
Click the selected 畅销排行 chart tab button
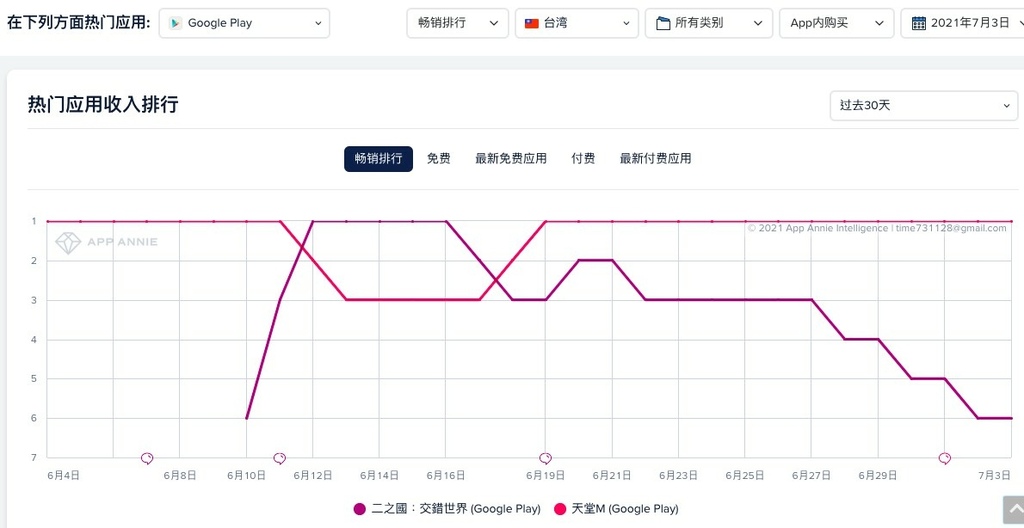pyautogui.click(x=378, y=159)
